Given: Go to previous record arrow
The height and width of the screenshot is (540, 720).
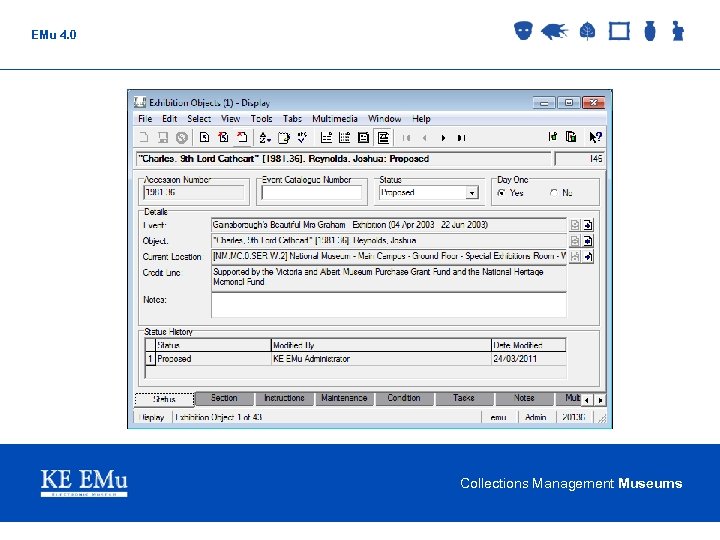Looking at the screenshot, I should [425, 138].
